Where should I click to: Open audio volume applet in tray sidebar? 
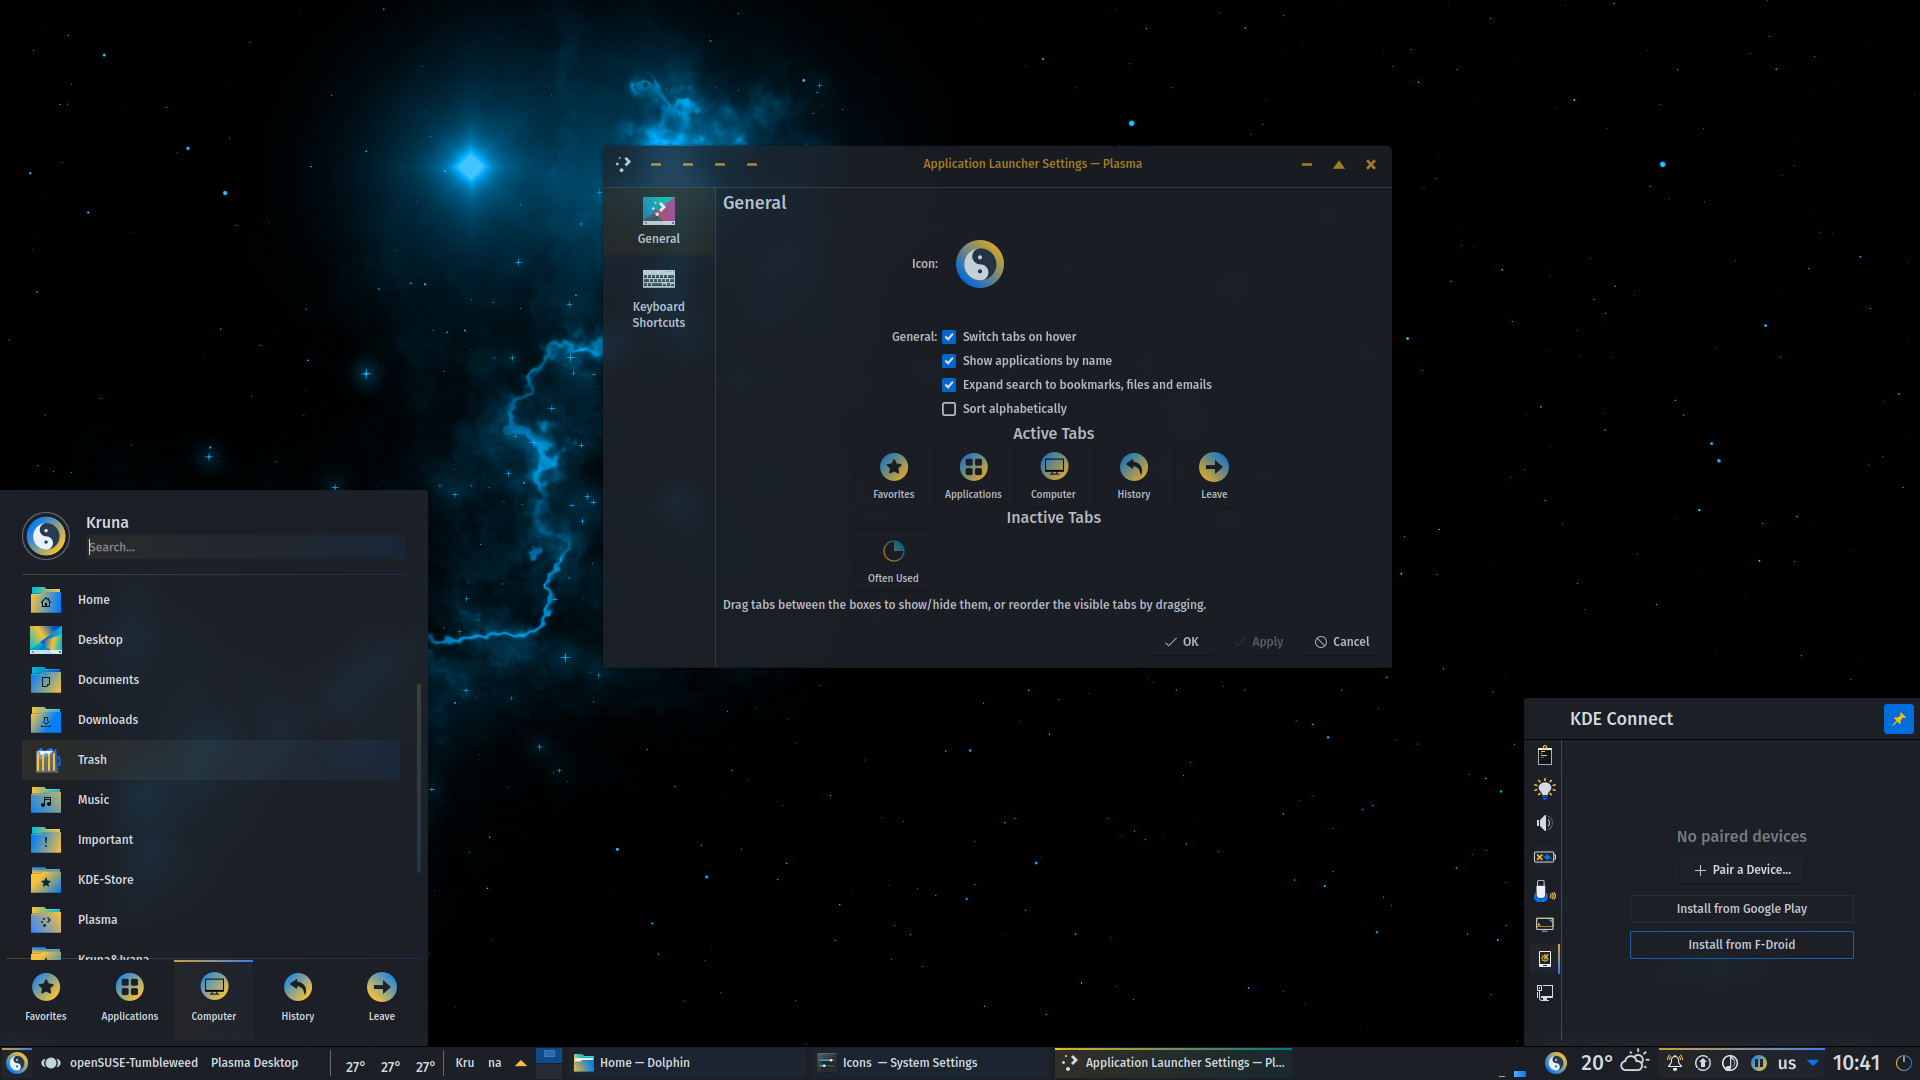(x=1545, y=823)
